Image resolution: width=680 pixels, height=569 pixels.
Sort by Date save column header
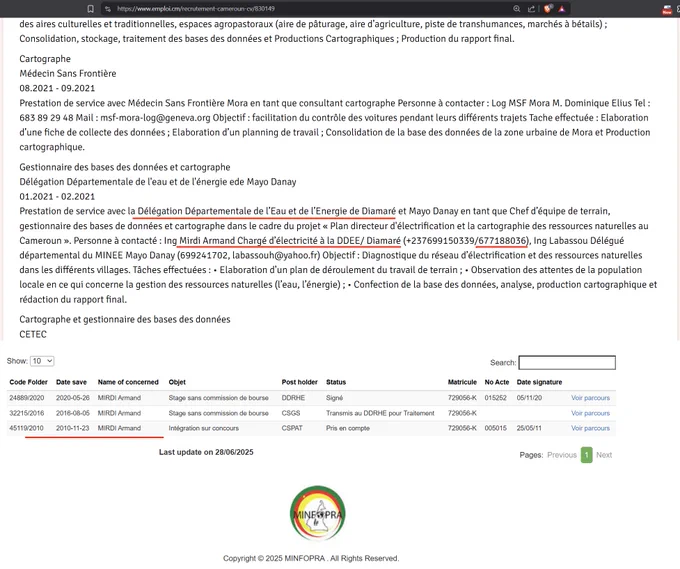tap(71, 382)
